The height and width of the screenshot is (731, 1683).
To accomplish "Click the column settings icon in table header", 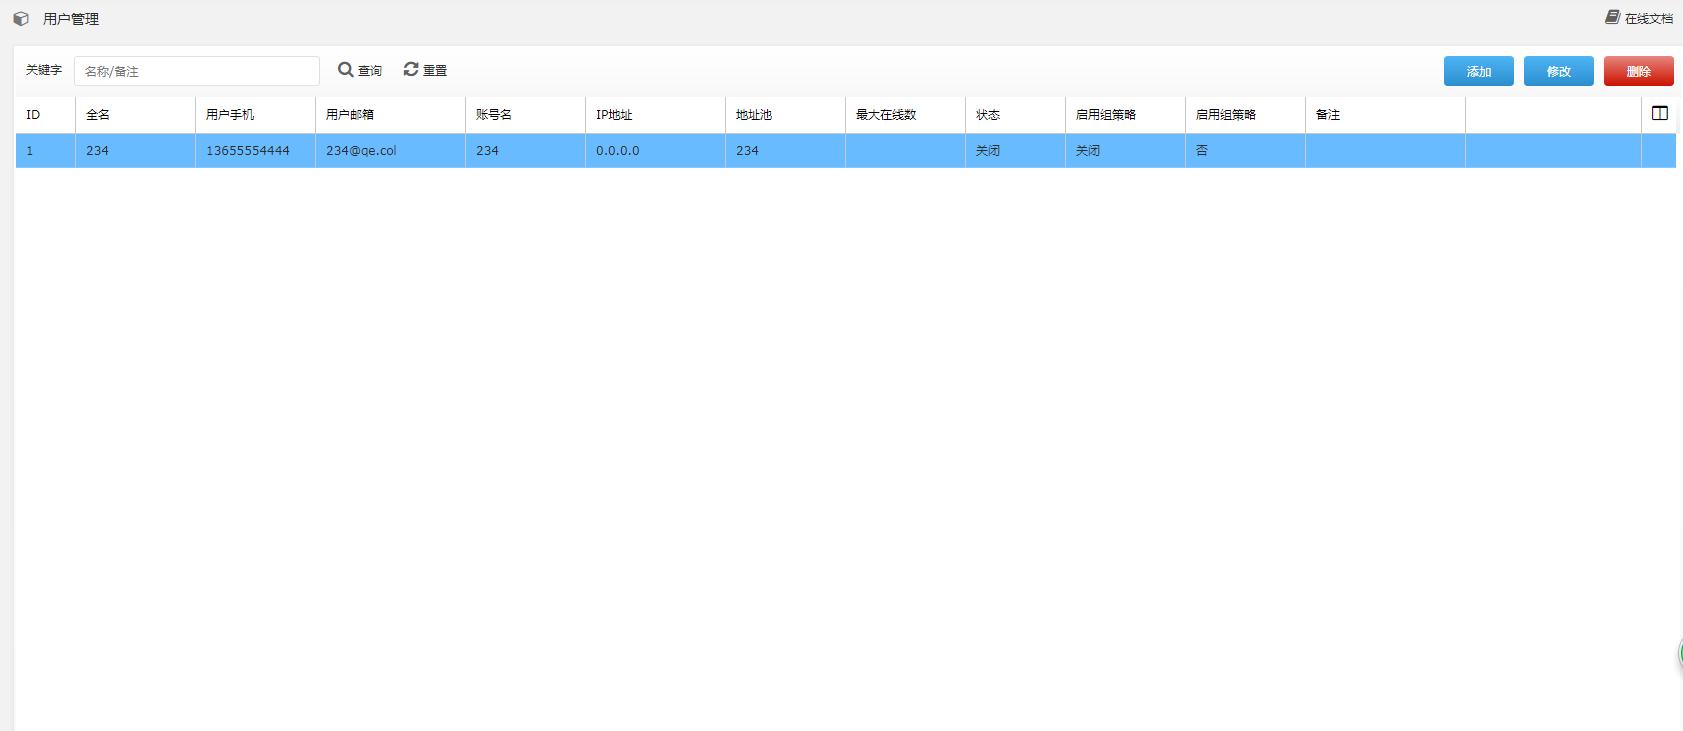I will point(1660,114).
